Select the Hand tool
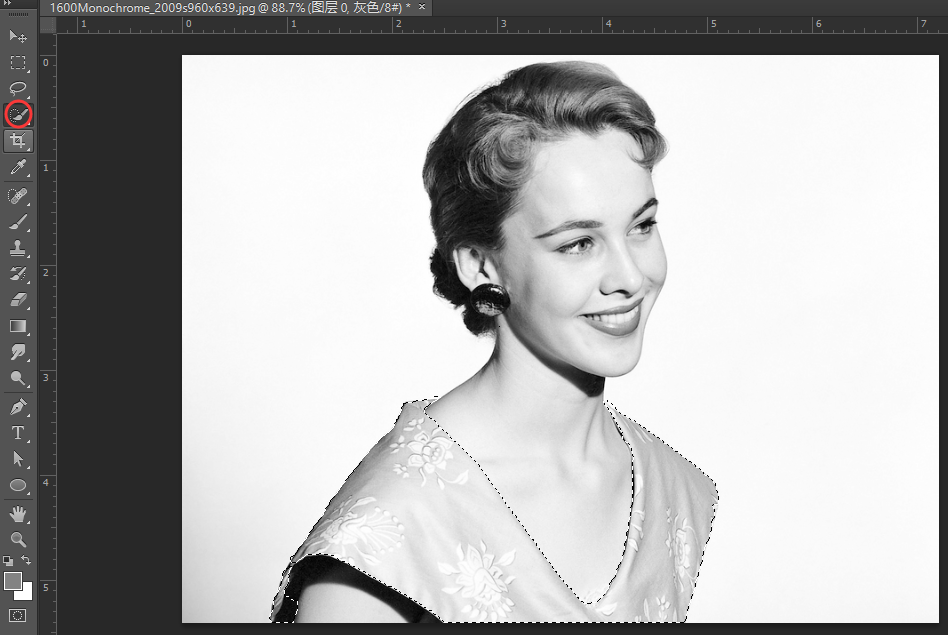This screenshot has height=635, width=948. (x=18, y=514)
